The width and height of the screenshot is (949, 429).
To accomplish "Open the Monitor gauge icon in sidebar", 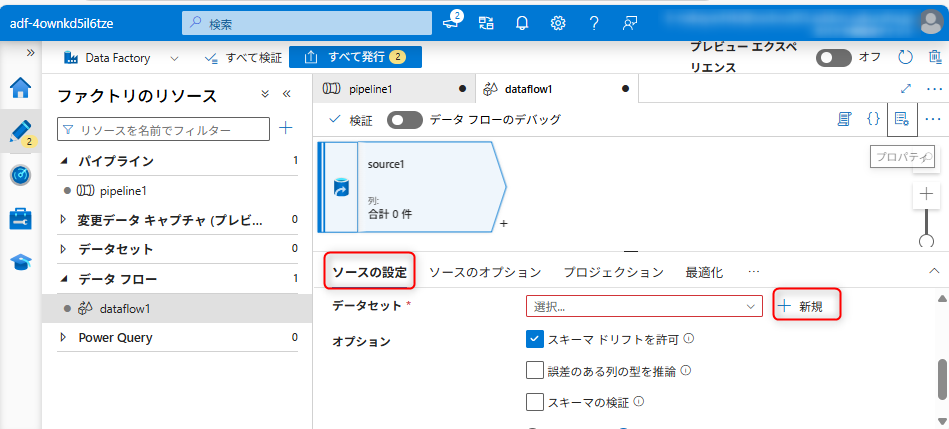I will pyautogui.click(x=20, y=175).
